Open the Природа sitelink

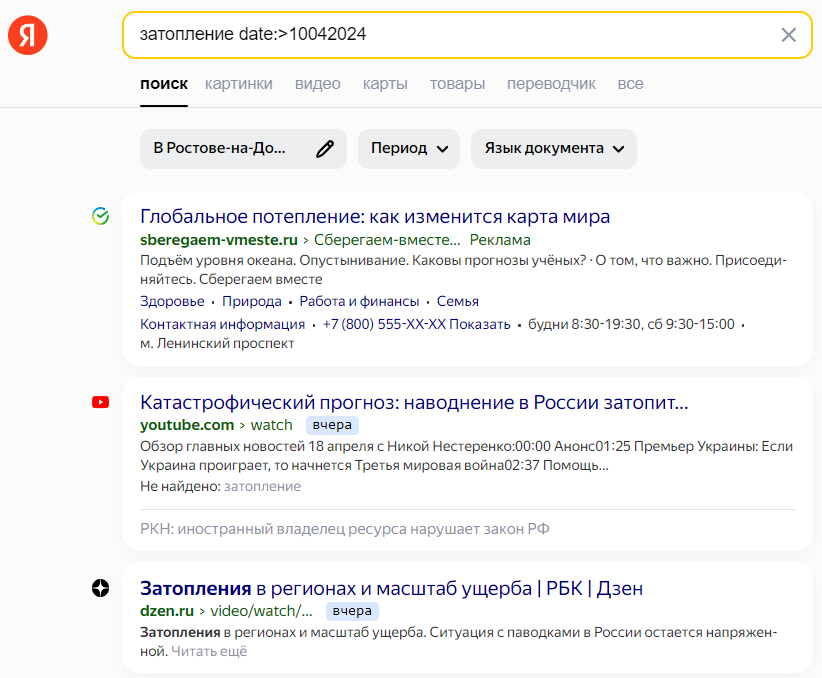pyautogui.click(x=252, y=302)
